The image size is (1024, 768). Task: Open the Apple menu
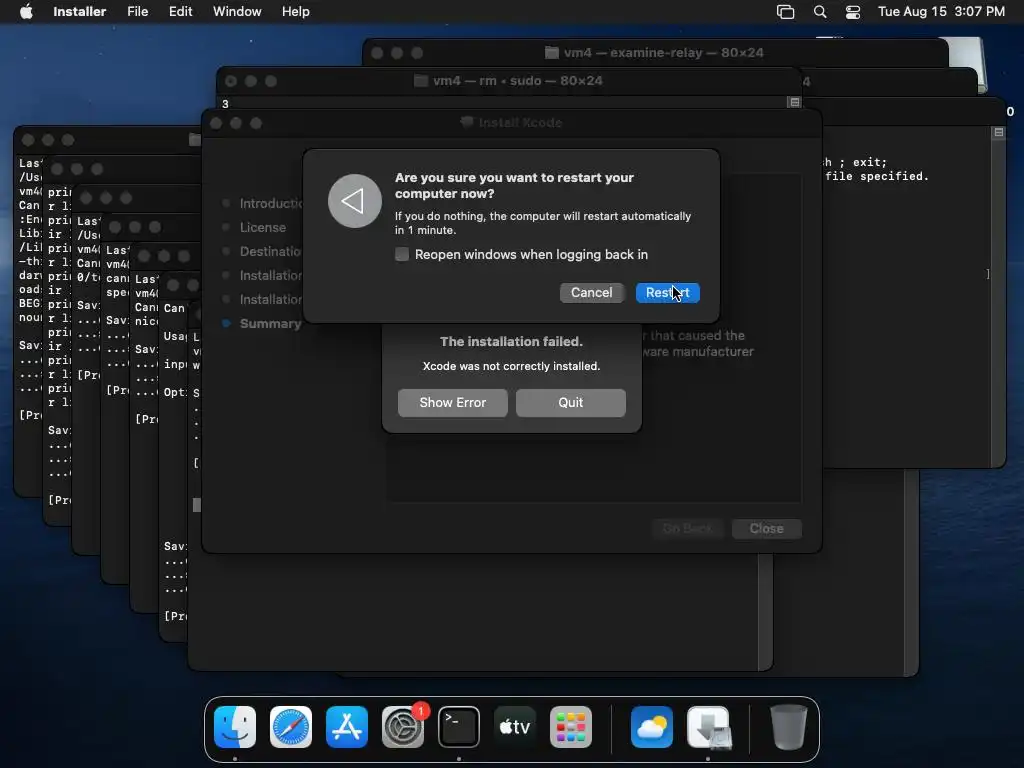coord(27,12)
